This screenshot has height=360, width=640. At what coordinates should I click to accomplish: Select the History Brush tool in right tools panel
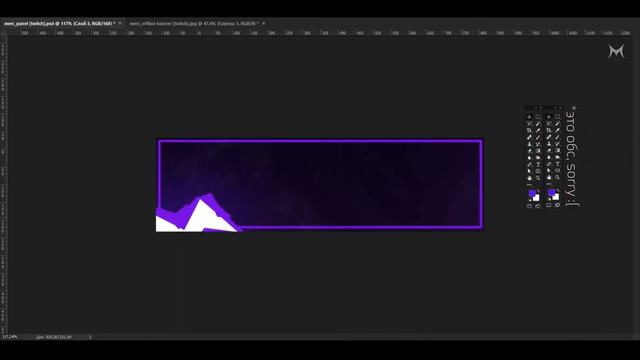pos(558,144)
